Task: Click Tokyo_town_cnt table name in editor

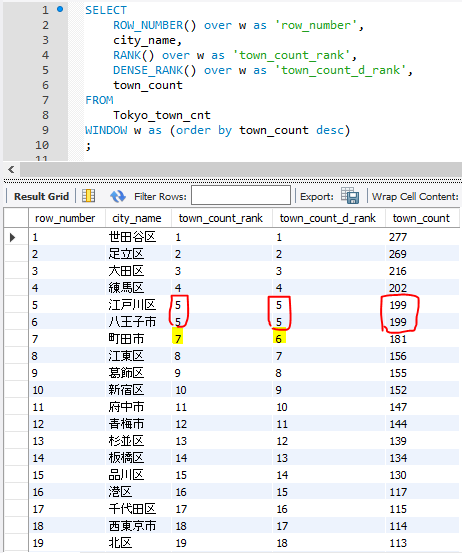Action: click(x=162, y=115)
